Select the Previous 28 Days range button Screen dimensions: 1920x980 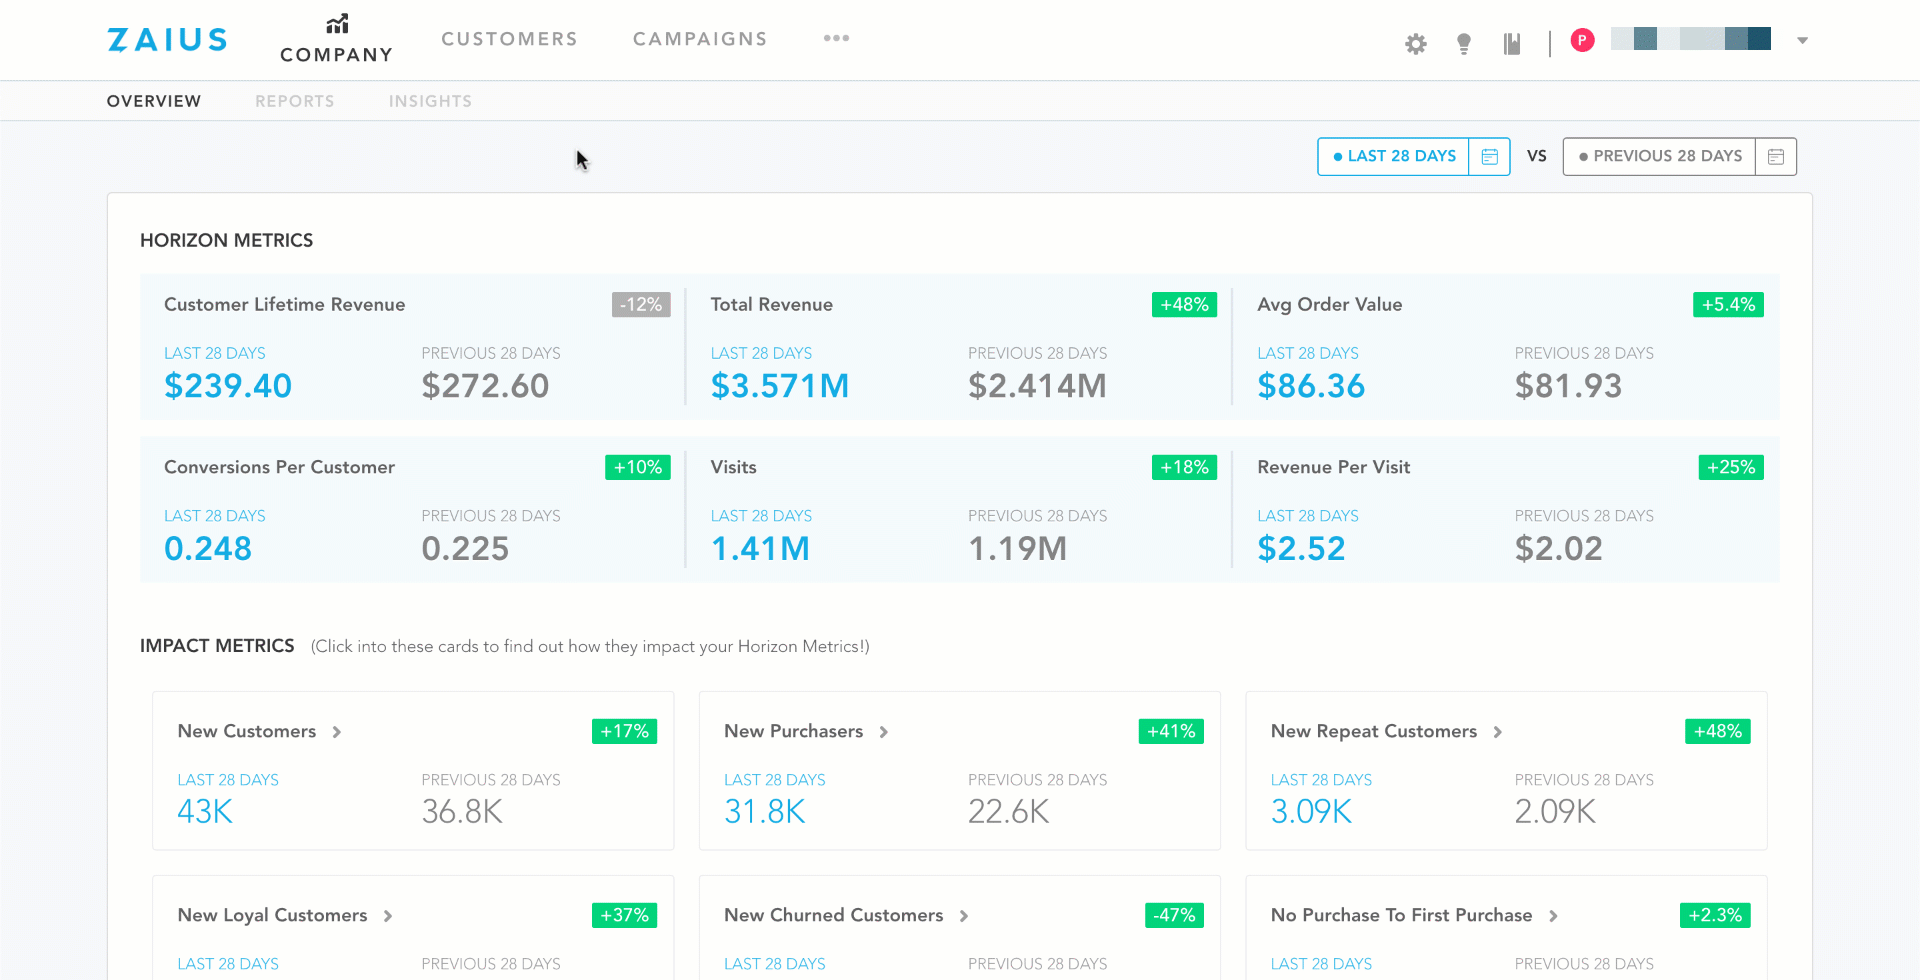[x=1660, y=157]
